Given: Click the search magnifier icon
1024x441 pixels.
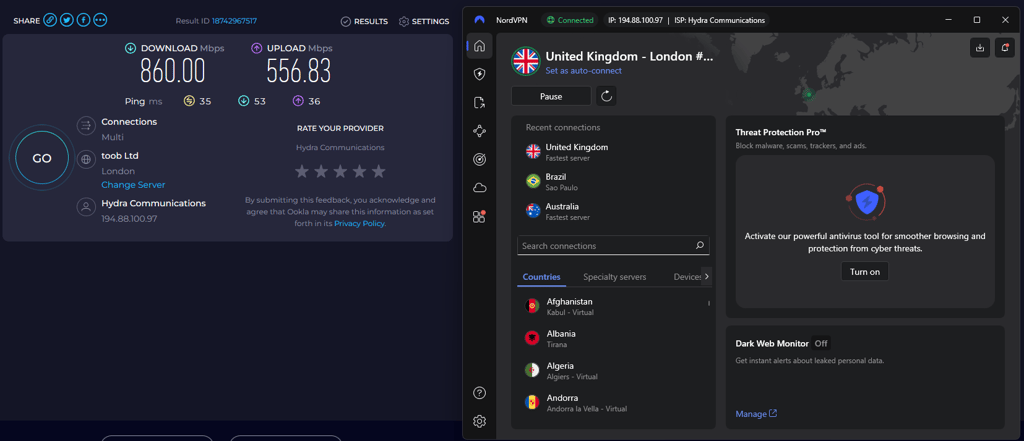Looking at the screenshot, I should click(699, 246).
